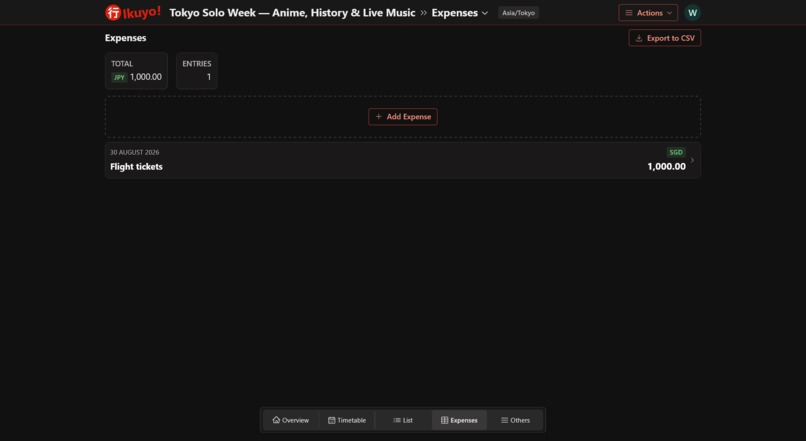Screen dimensions: 806x441
Task: Open the Others tab
Action: pyautogui.click(x=515, y=420)
